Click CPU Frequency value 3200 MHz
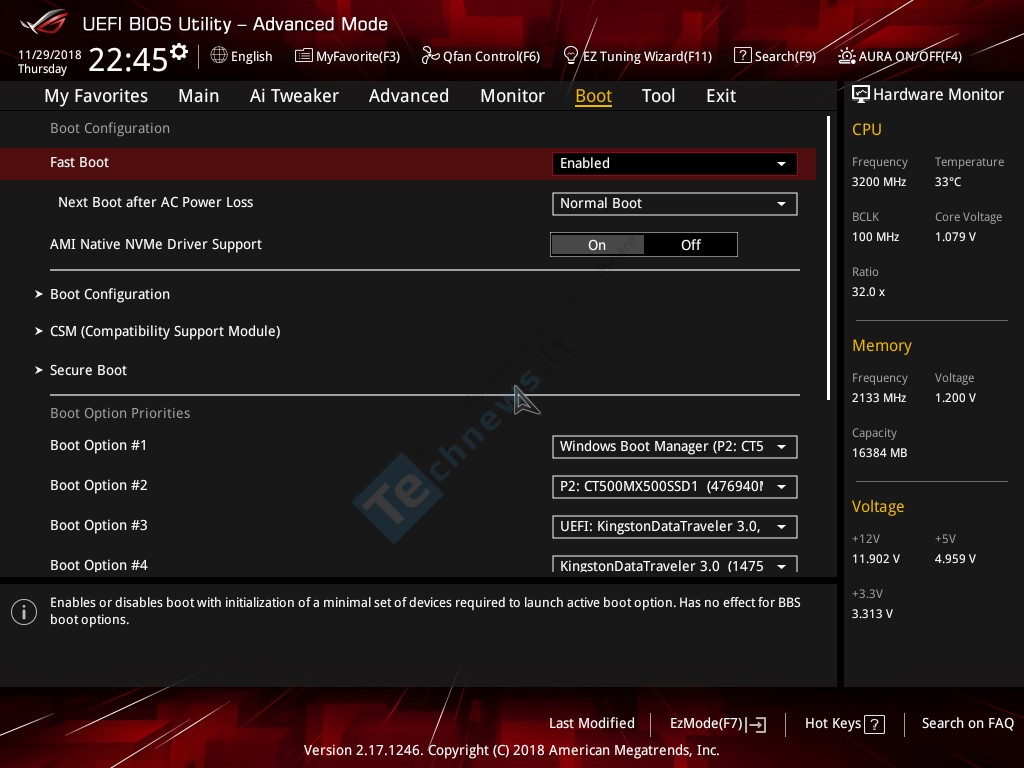The width and height of the screenshot is (1024, 768). (x=878, y=182)
